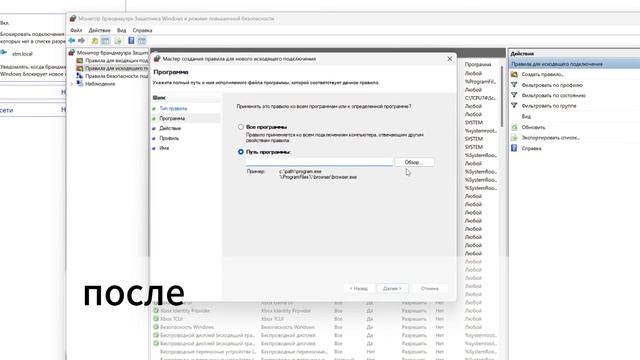Click the Безопасность Windows rule row
Screen dimensions: 640x360
327,327
